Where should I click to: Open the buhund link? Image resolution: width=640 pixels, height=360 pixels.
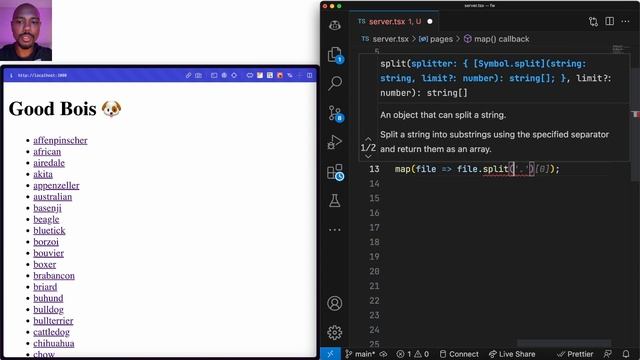pyautogui.click(x=48, y=298)
